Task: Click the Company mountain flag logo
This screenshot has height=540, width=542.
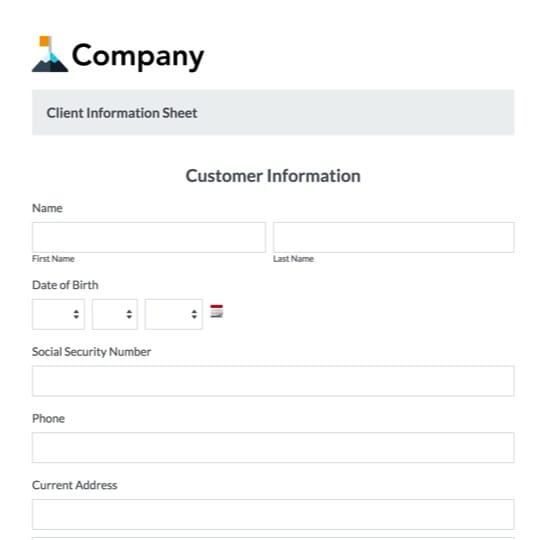Action: point(50,54)
